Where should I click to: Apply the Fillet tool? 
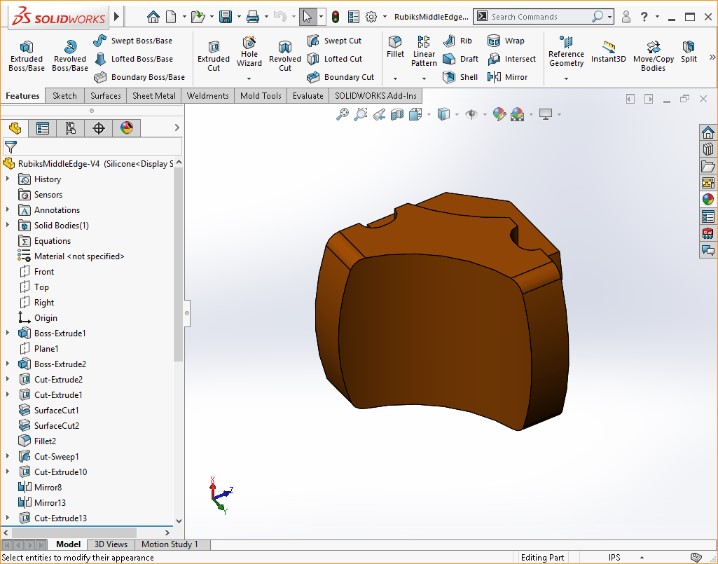point(395,47)
